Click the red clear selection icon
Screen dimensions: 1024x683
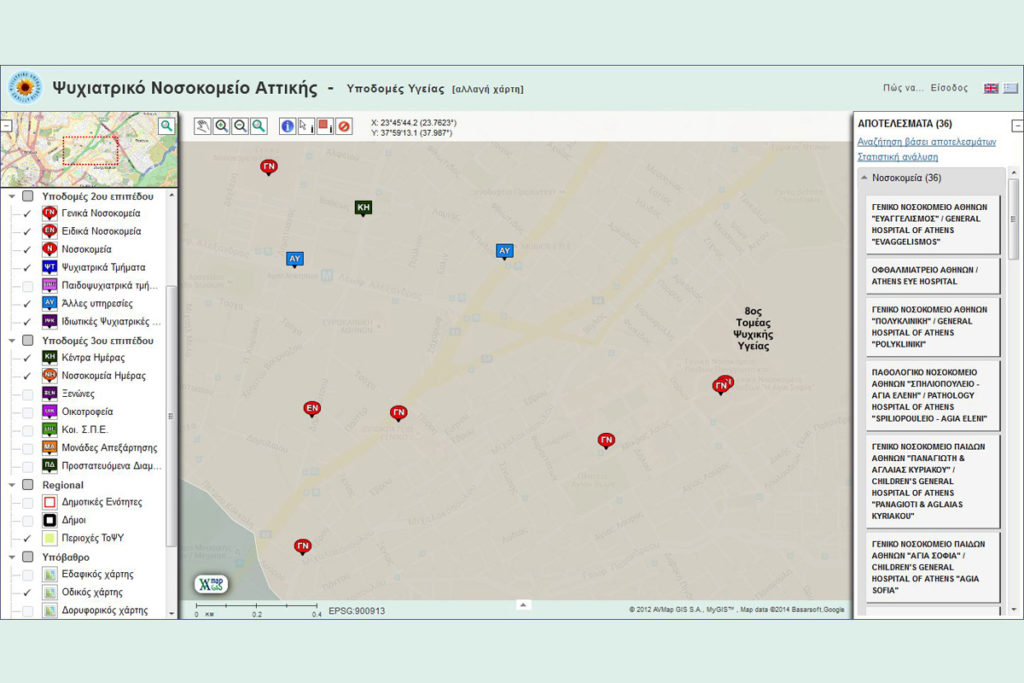tap(343, 126)
